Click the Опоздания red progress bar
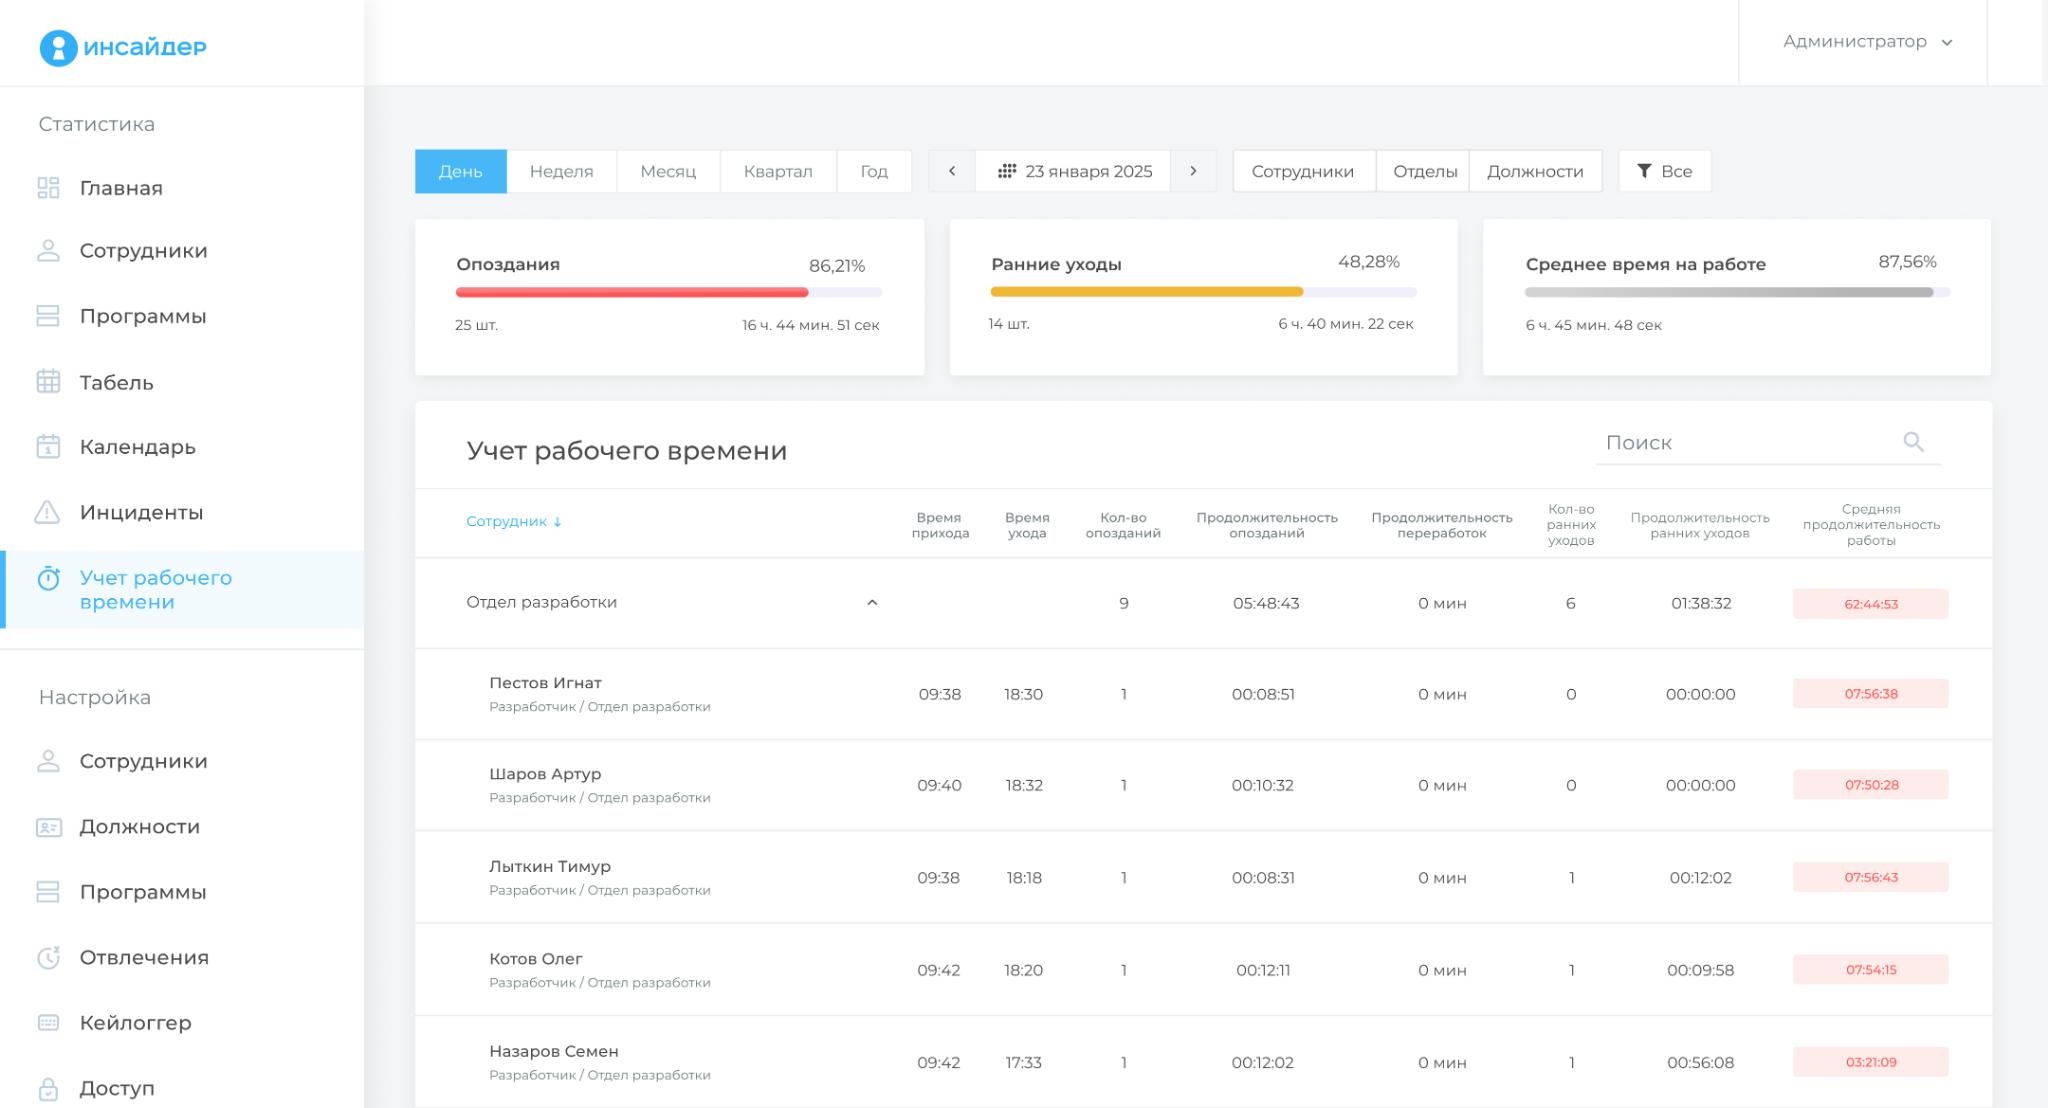 pos(632,292)
